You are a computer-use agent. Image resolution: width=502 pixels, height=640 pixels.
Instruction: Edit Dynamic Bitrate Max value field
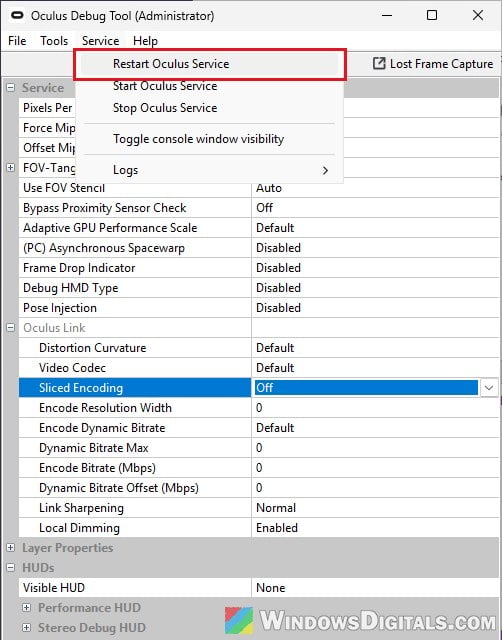pyautogui.click(x=375, y=448)
